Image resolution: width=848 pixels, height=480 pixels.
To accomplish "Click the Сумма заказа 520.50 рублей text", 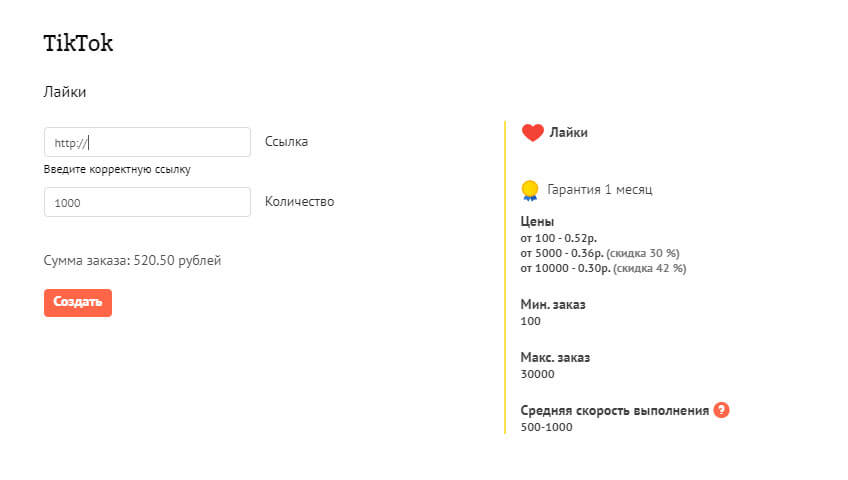I will (x=132, y=261).
